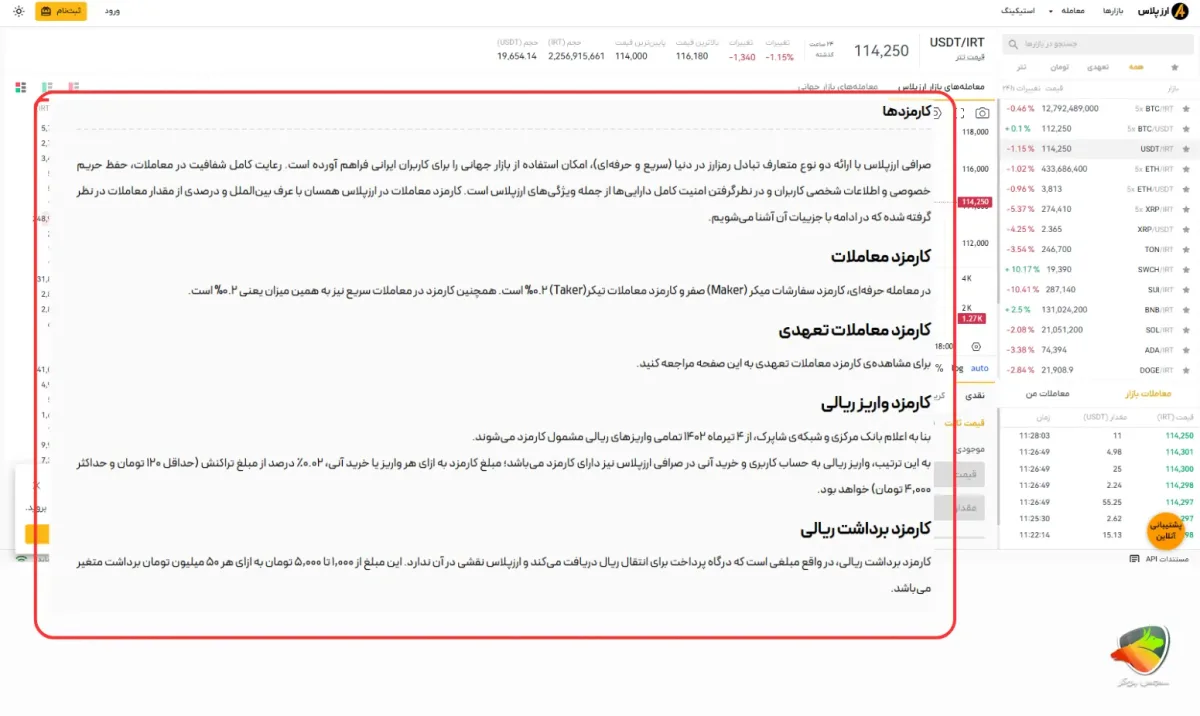1200x716 pixels.
Task: Favorite the ETH/USDT market star
Action: 1187,189
